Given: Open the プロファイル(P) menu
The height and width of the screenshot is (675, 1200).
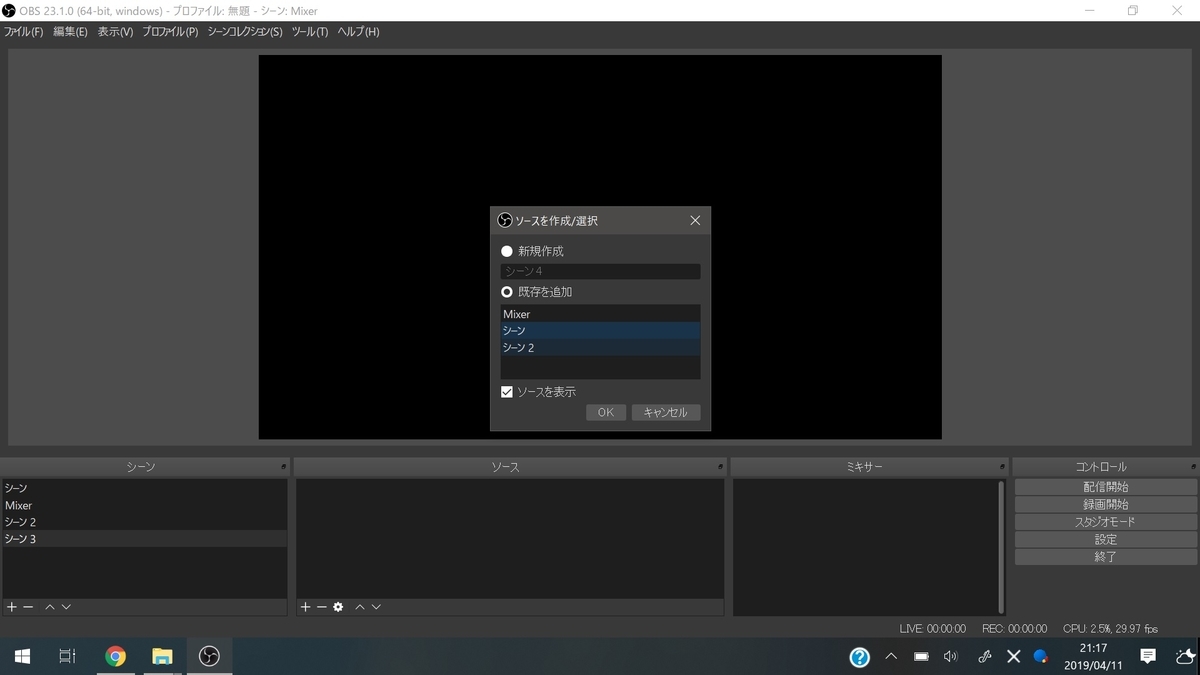Looking at the screenshot, I should point(170,32).
